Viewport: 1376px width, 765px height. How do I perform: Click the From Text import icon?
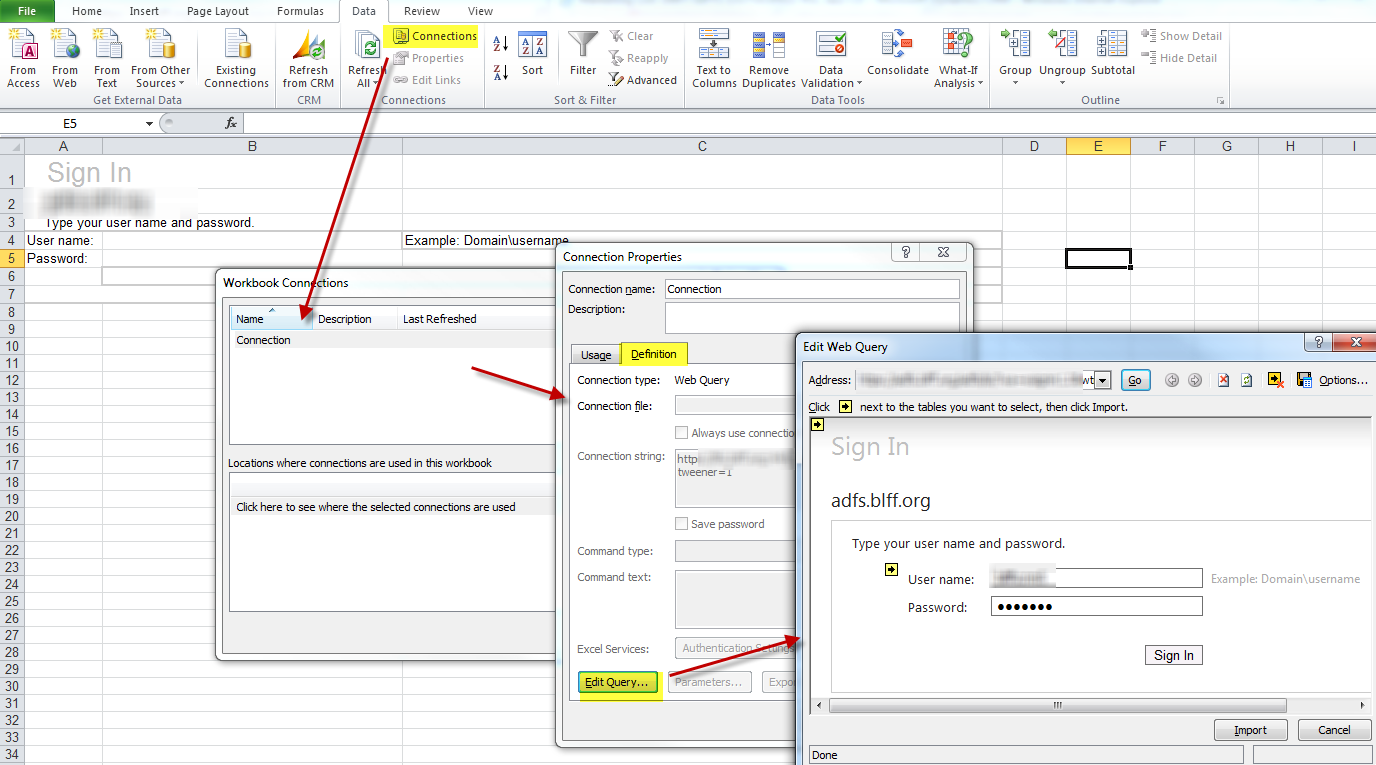click(107, 58)
